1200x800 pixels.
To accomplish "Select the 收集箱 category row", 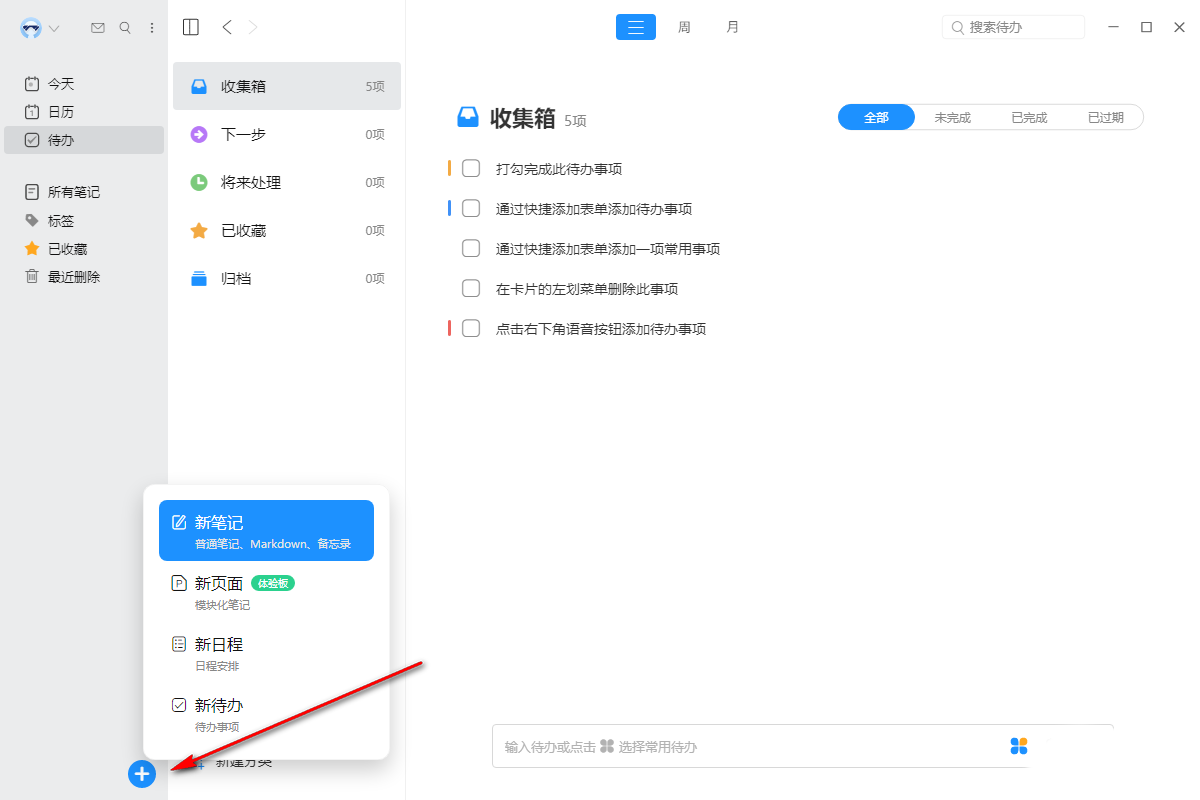I will point(287,86).
